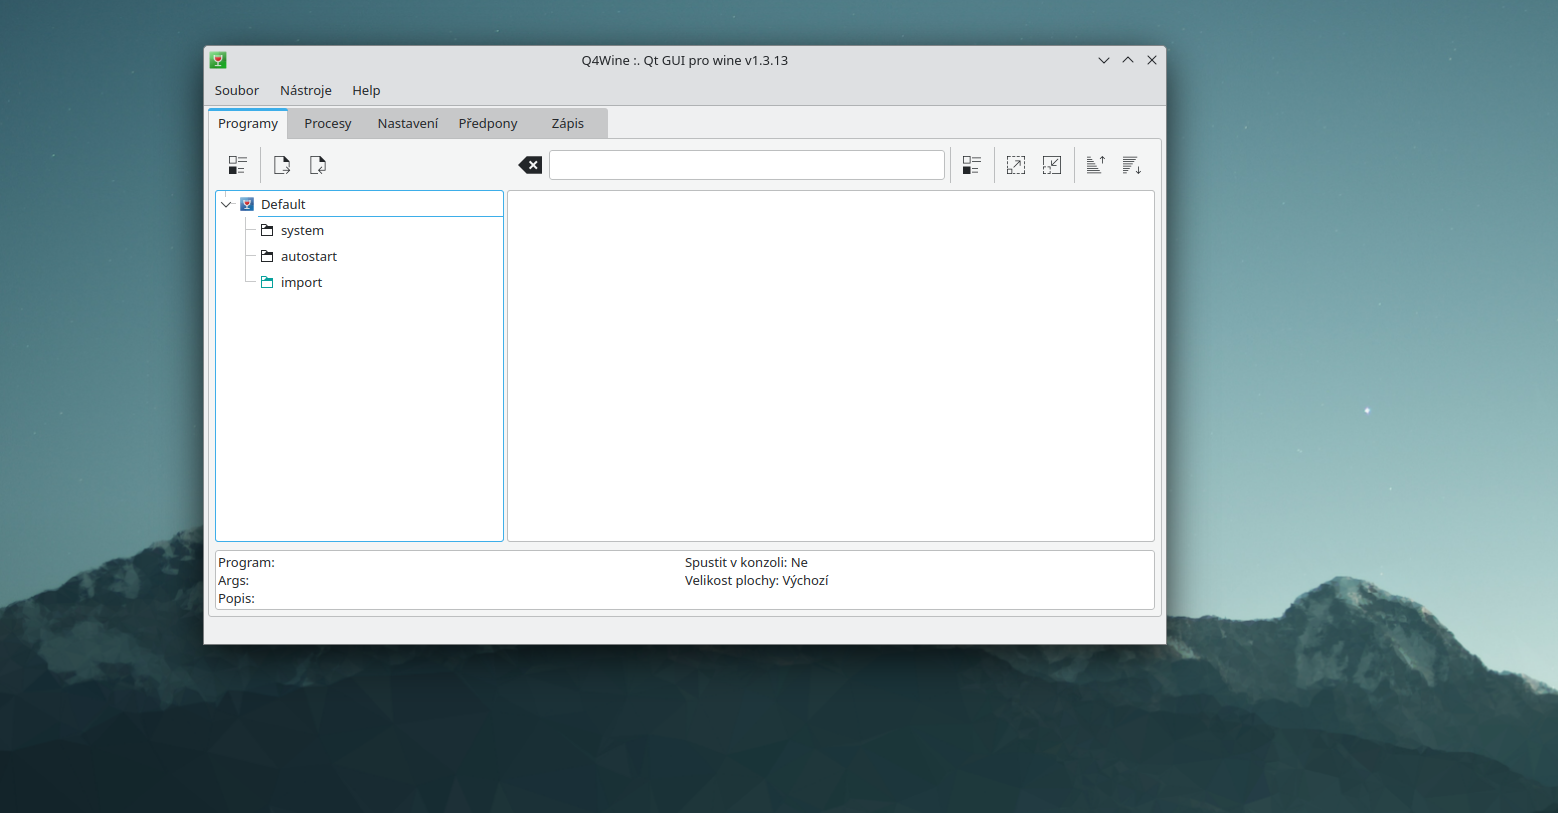This screenshot has height=813, width=1558.
Task: Focus the program search input field
Action: pos(747,165)
